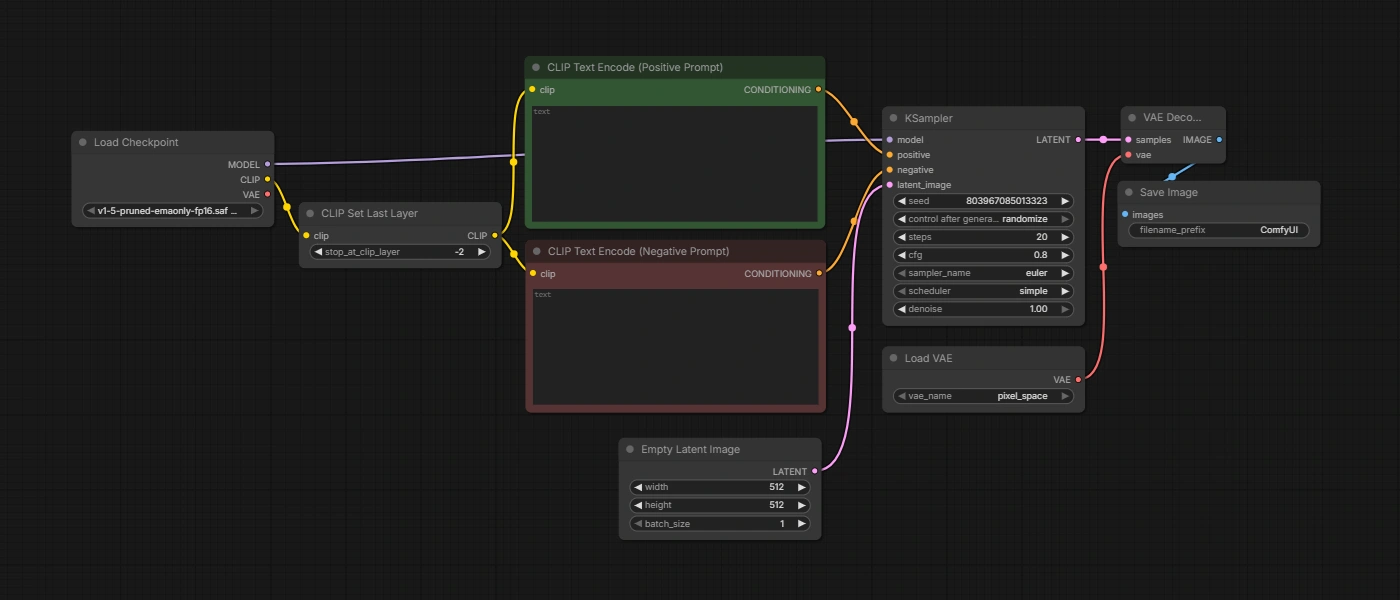Collapse the KSampler node title dot
The image size is (1400, 600).
[893, 118]
